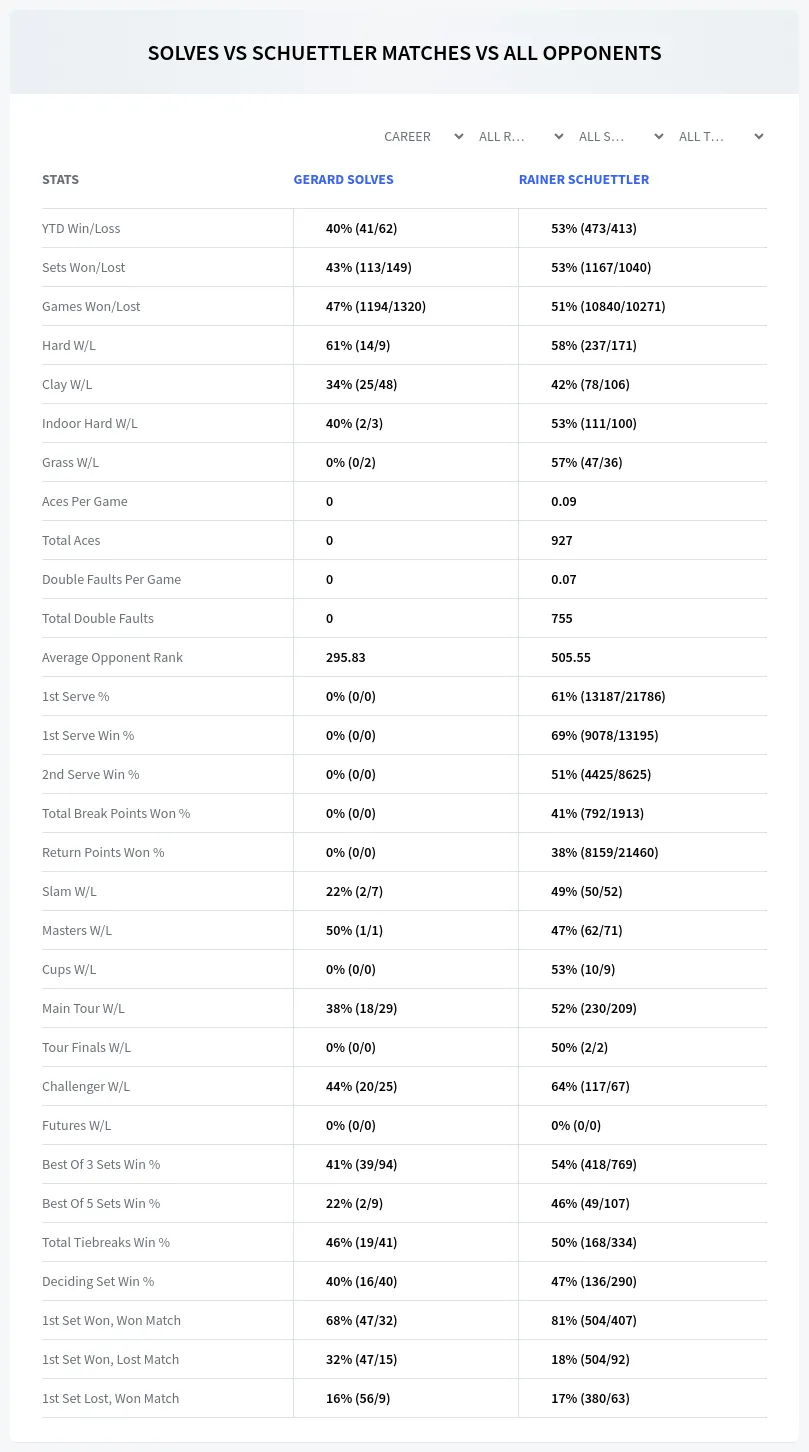This screenshot has width=809, height=1452.
Task: Click the chevron beside ALL S...
Action: [x=658, y=136]
